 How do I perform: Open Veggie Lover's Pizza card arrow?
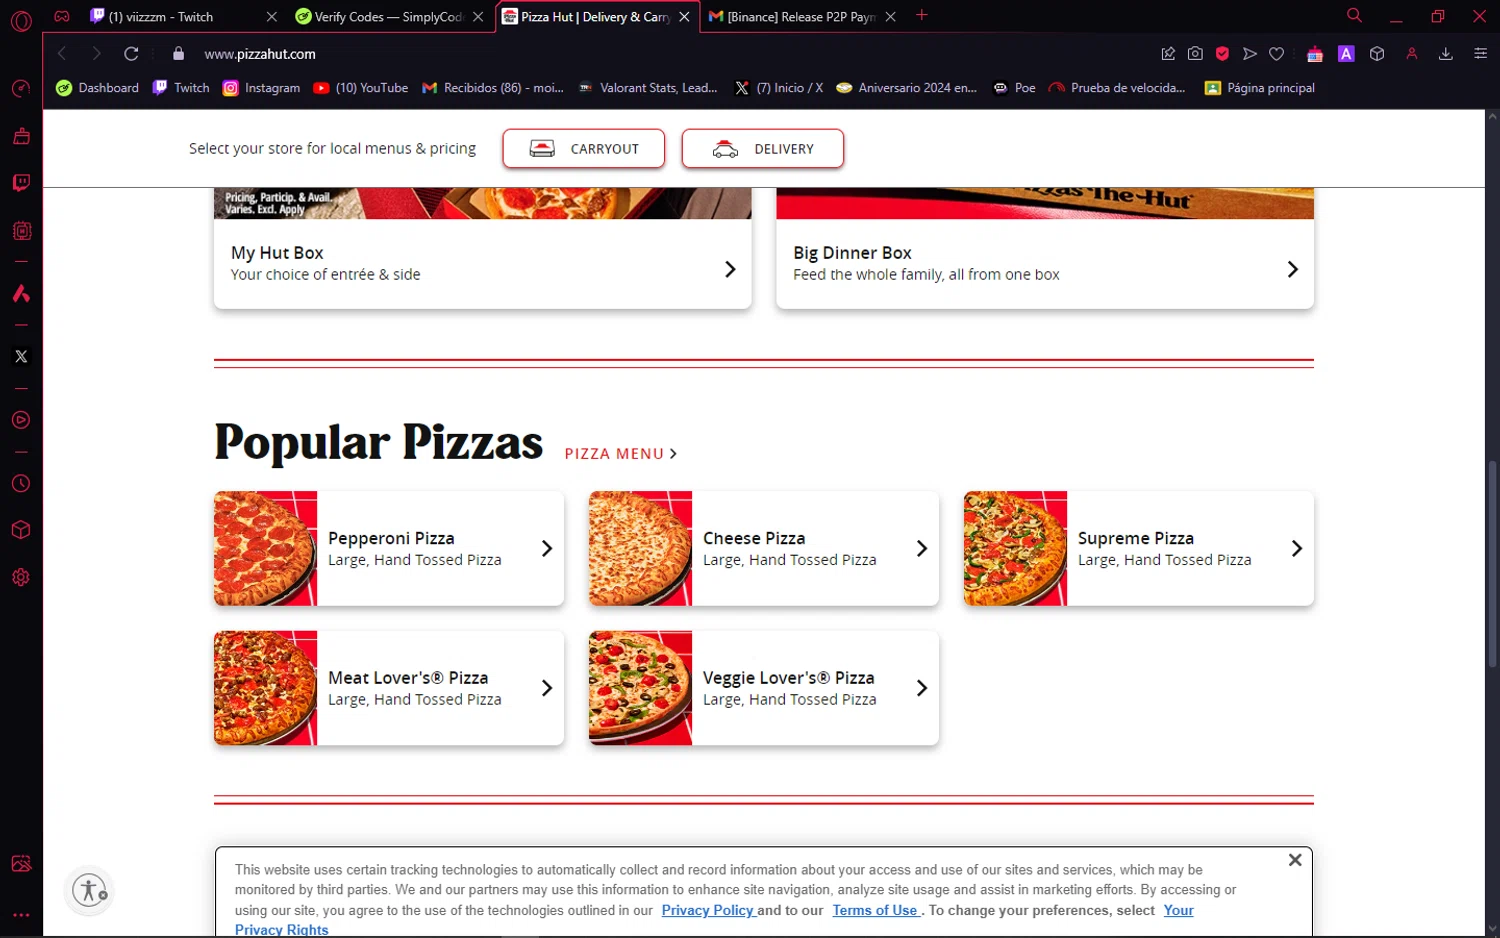tap(922, 688)
